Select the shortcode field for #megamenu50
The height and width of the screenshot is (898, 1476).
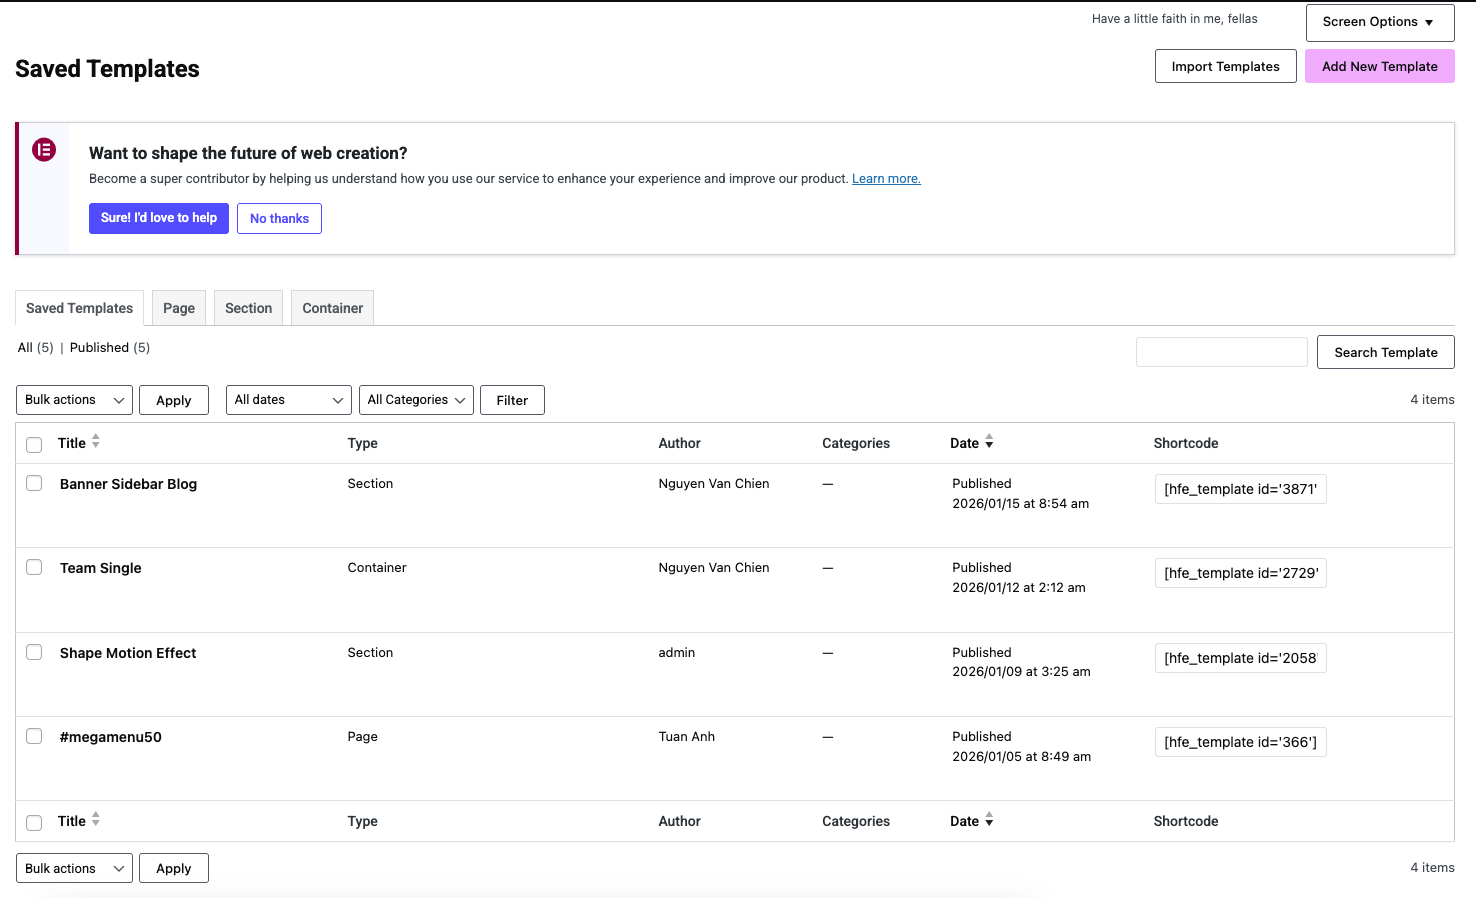pos(1240,742)
